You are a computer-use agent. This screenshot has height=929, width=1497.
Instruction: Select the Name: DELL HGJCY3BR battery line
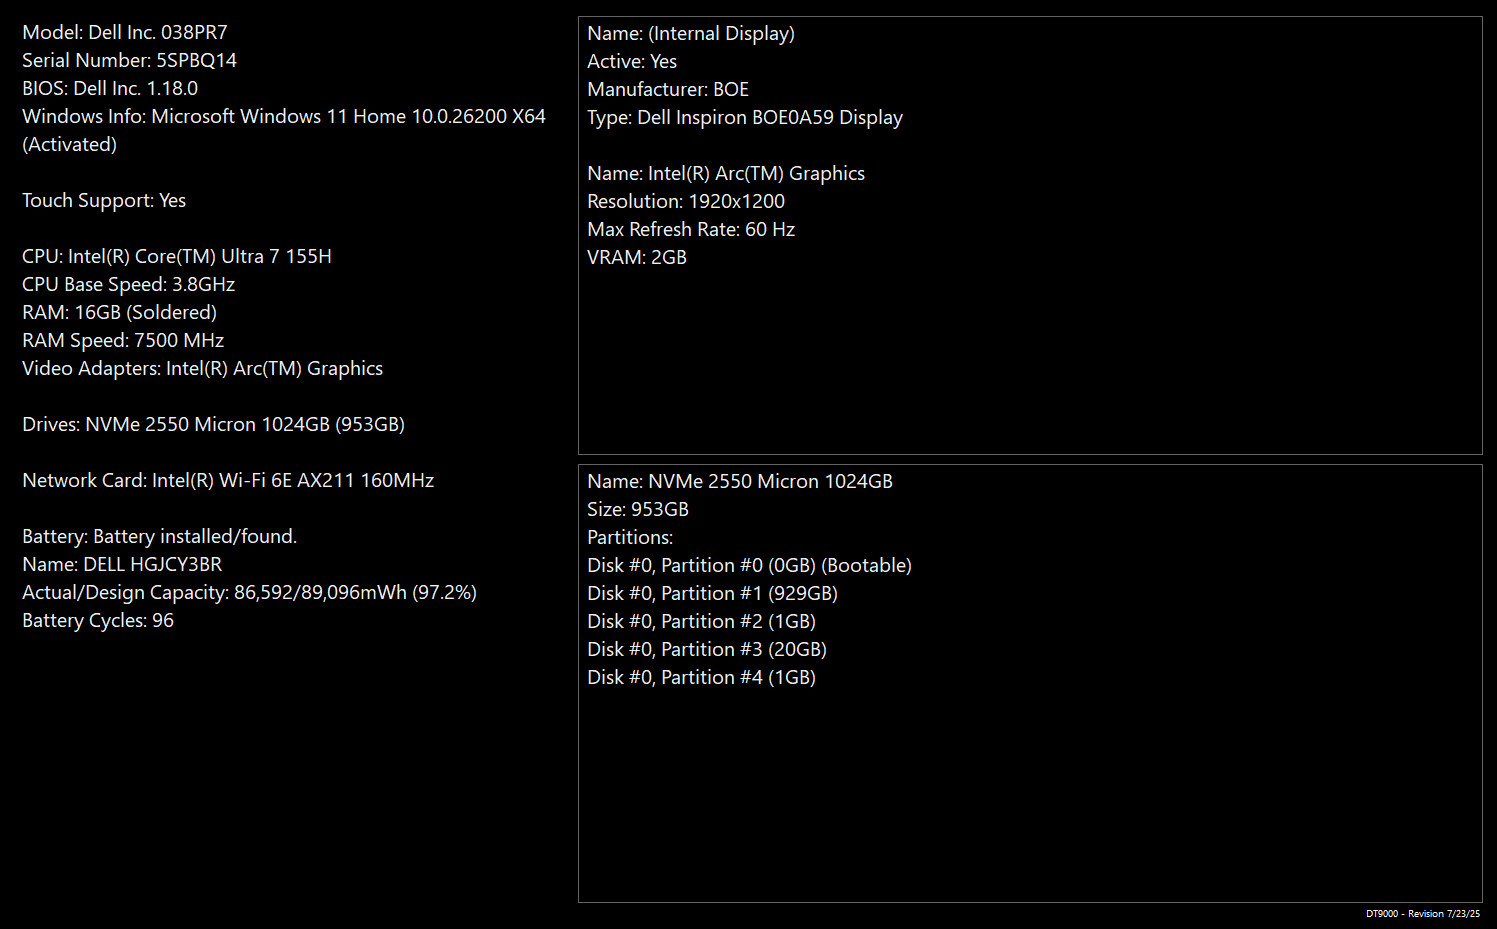tap(122, 564)
